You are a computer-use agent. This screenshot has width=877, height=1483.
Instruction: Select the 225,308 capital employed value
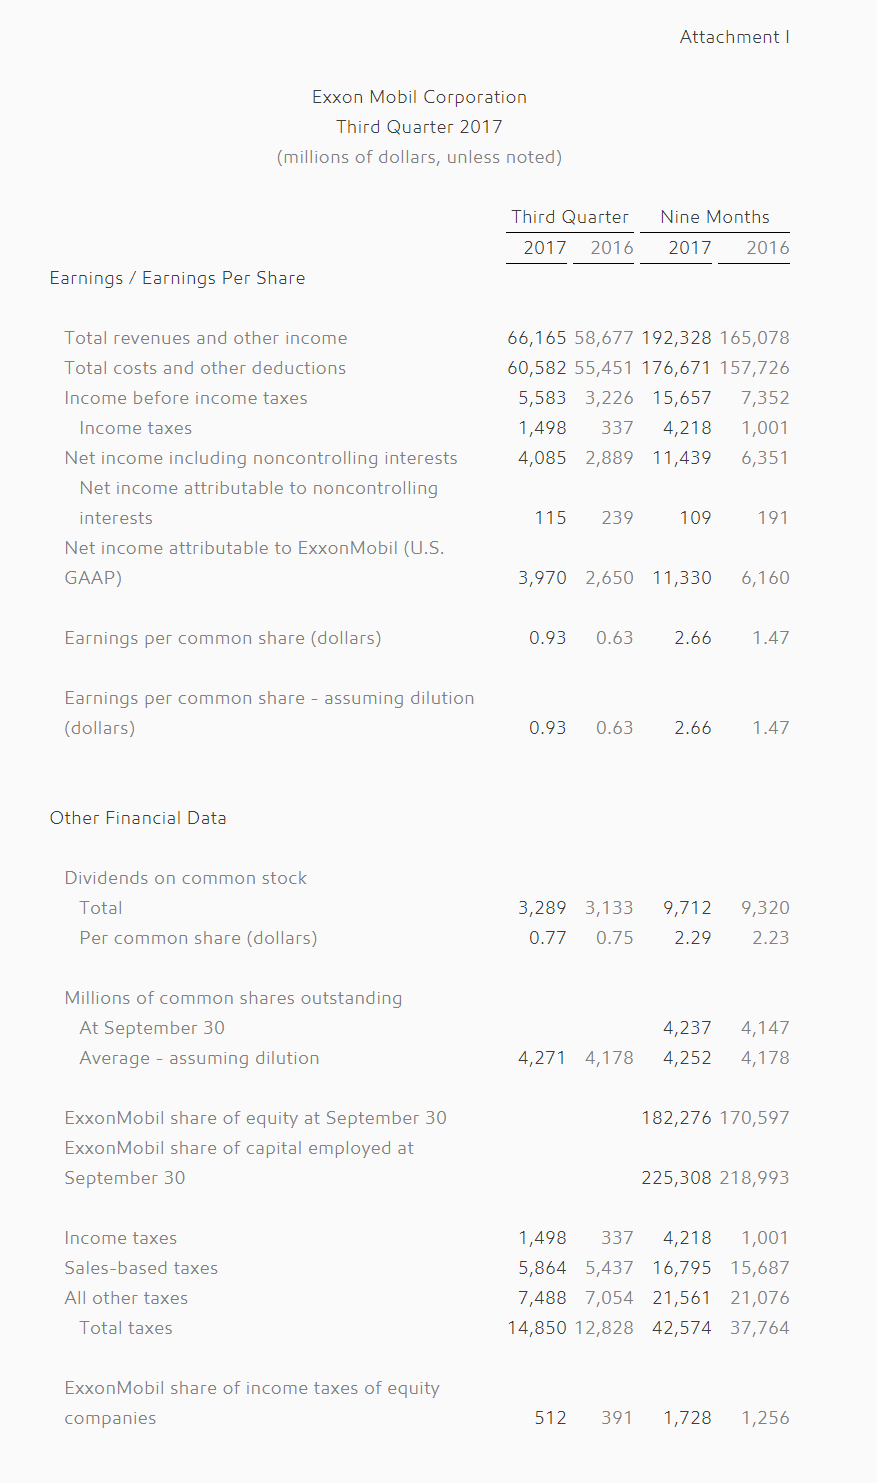(x=677, y=1178)
